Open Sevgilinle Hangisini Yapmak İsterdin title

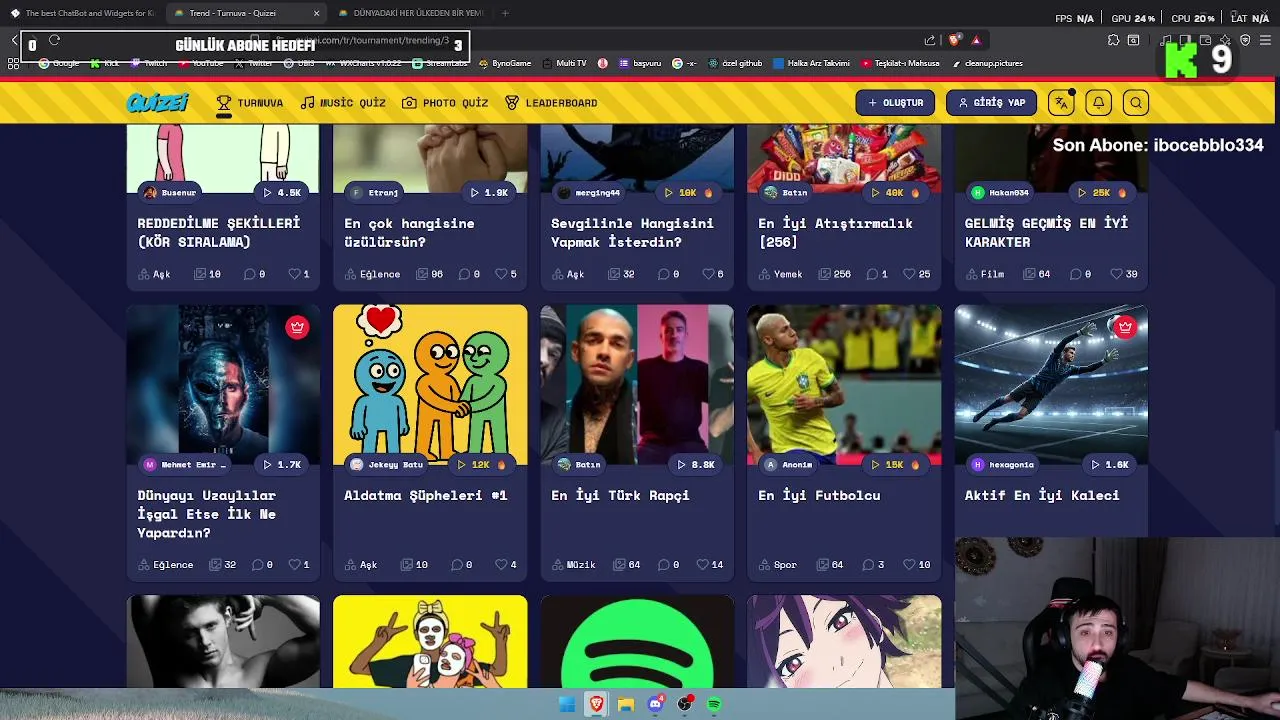(x=632, y=232)
